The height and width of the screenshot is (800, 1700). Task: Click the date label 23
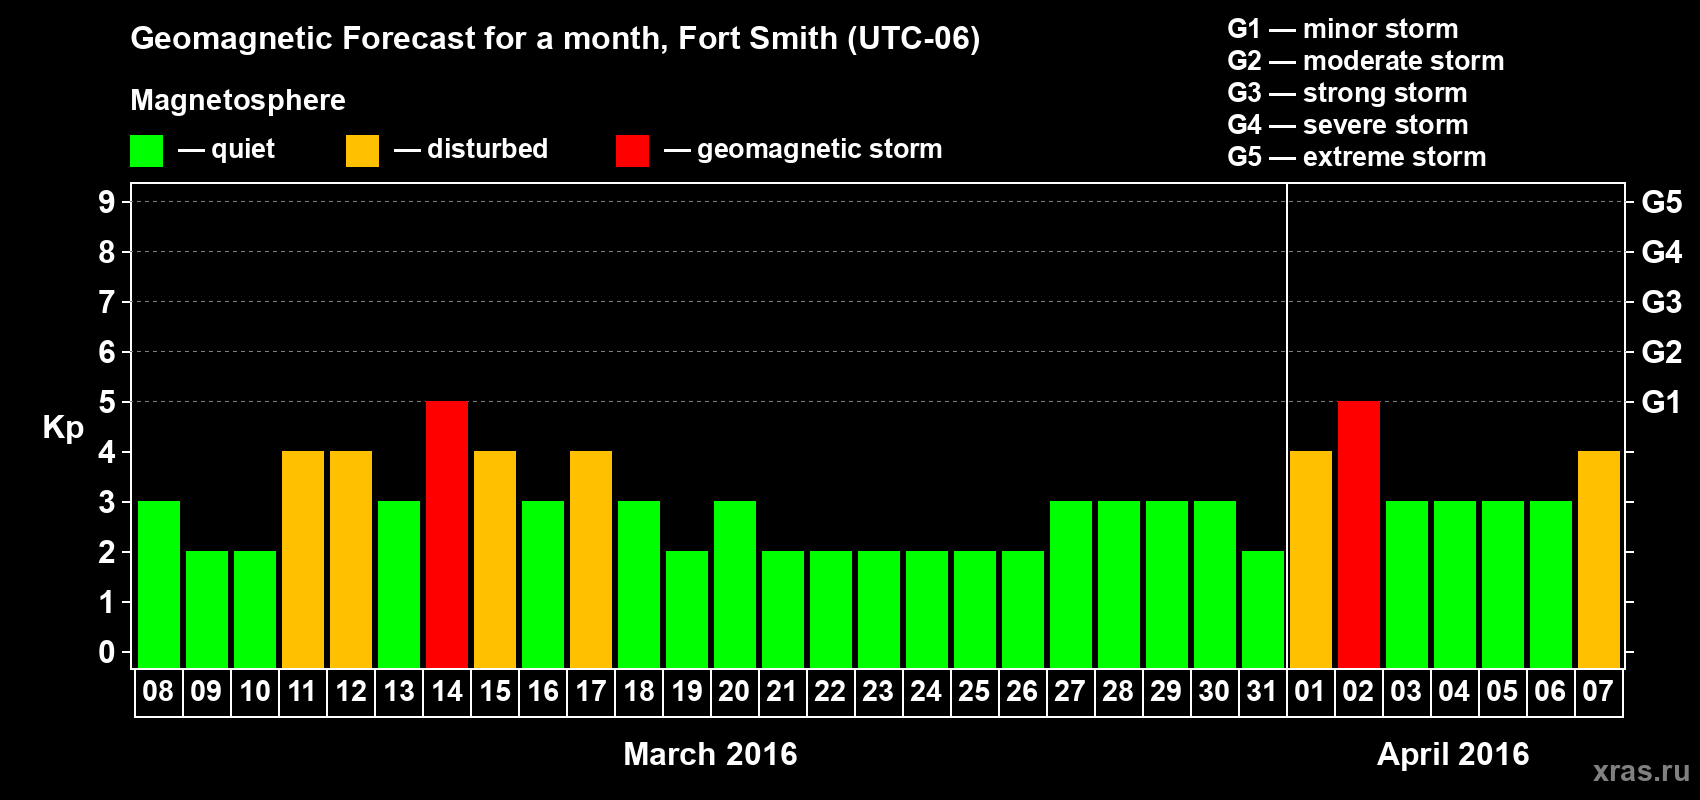tap(878, 692)
